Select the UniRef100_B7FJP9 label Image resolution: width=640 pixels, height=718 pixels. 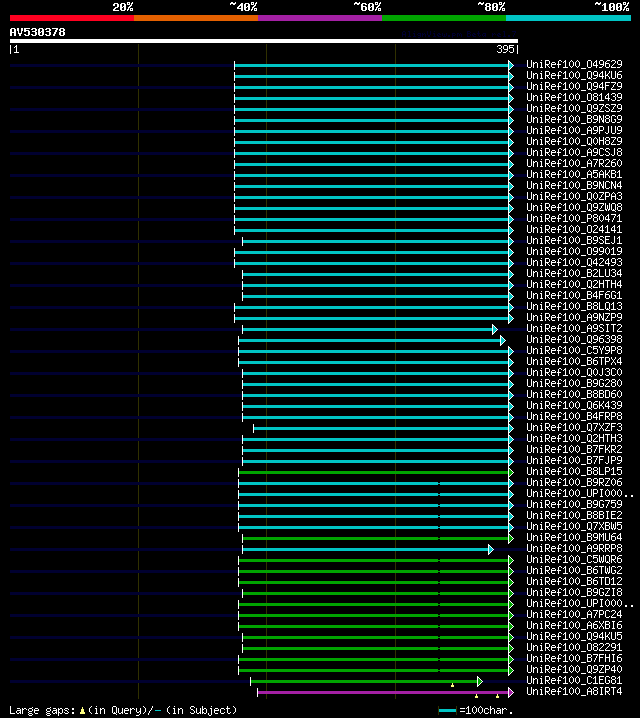point(574,460)
